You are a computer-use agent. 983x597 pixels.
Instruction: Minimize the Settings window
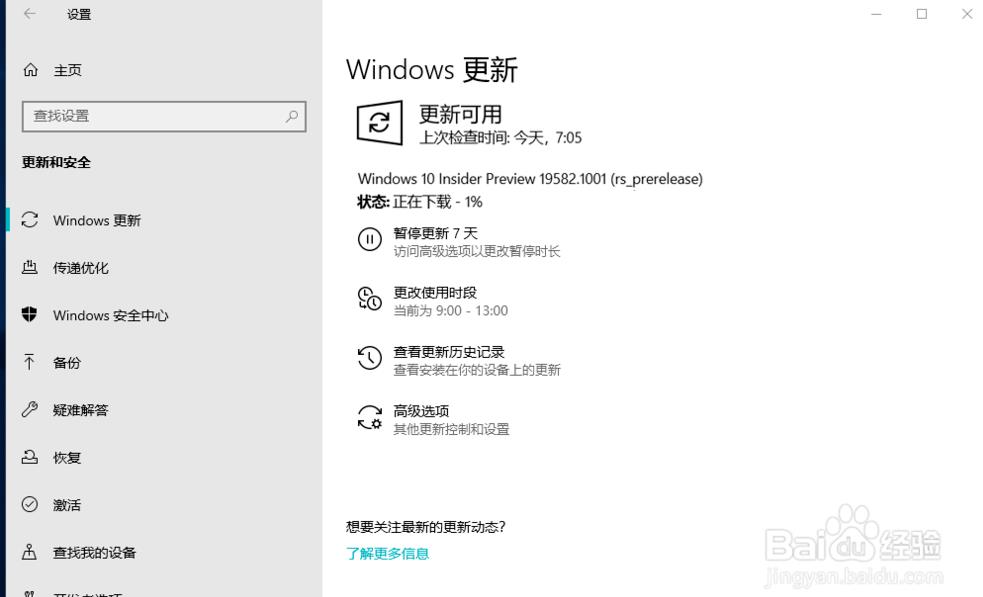coord(876,14)
